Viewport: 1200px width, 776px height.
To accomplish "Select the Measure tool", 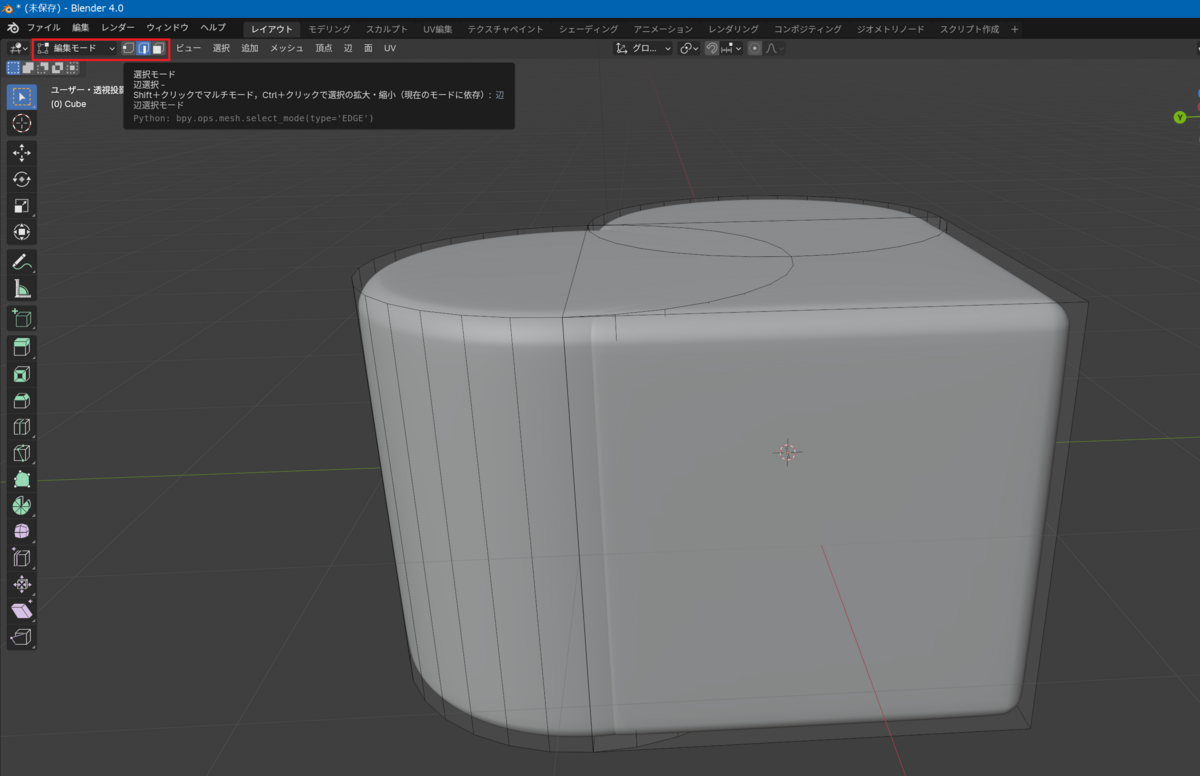I will click(x=21, y=289).
